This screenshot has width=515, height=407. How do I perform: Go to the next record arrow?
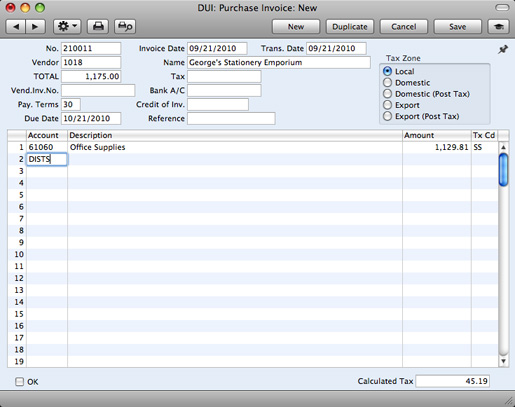pos(35,27)
